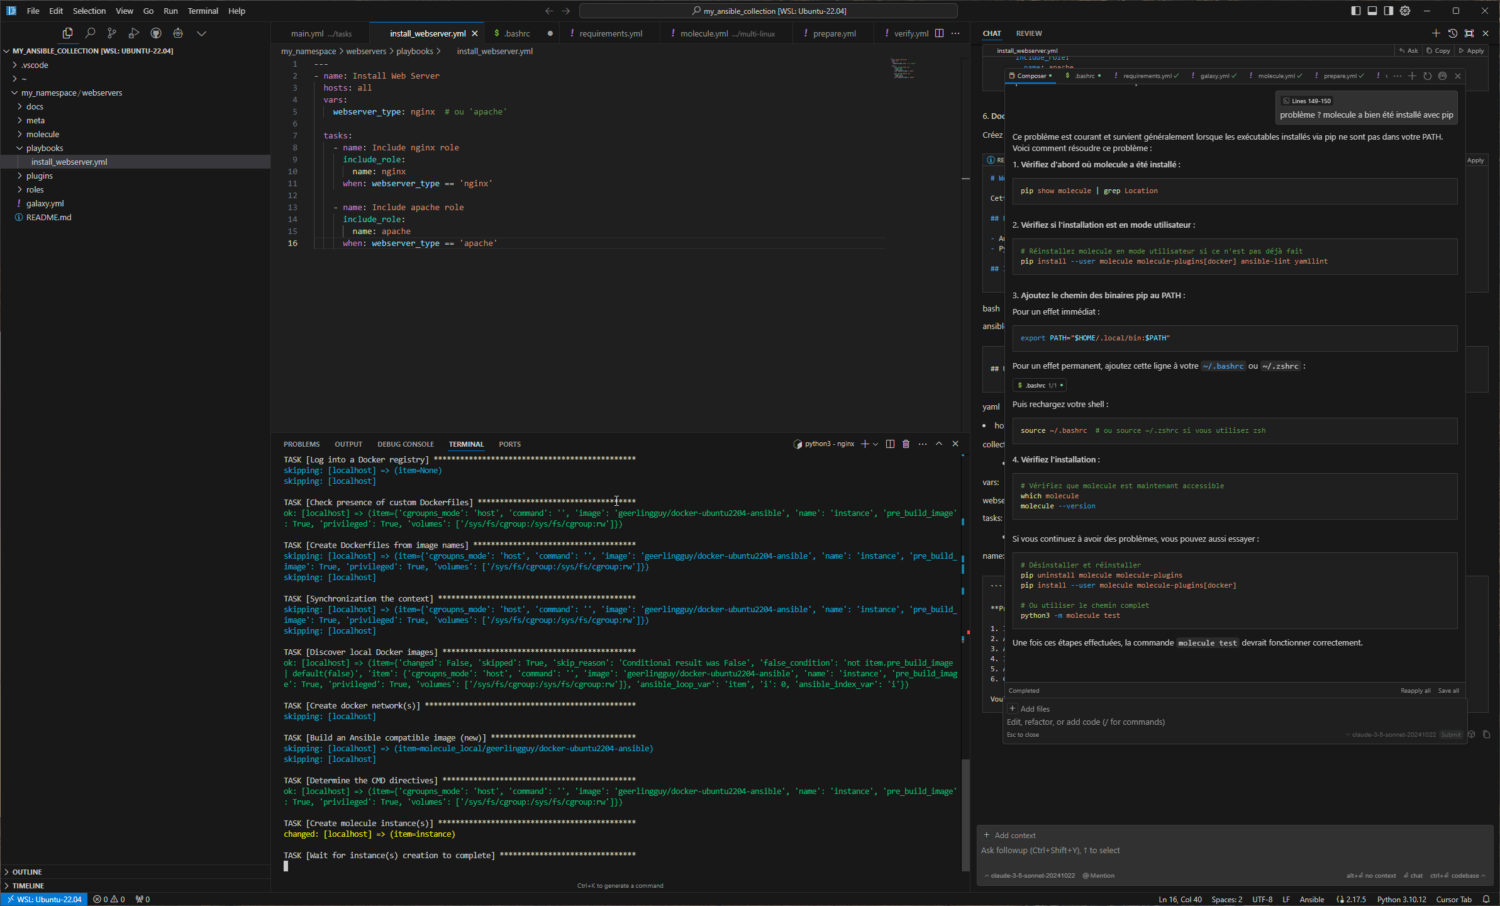Click the copy icon beside Submit
Image resolution: width=1500 pixels, height=906 pixels.
coord(1486,734)
